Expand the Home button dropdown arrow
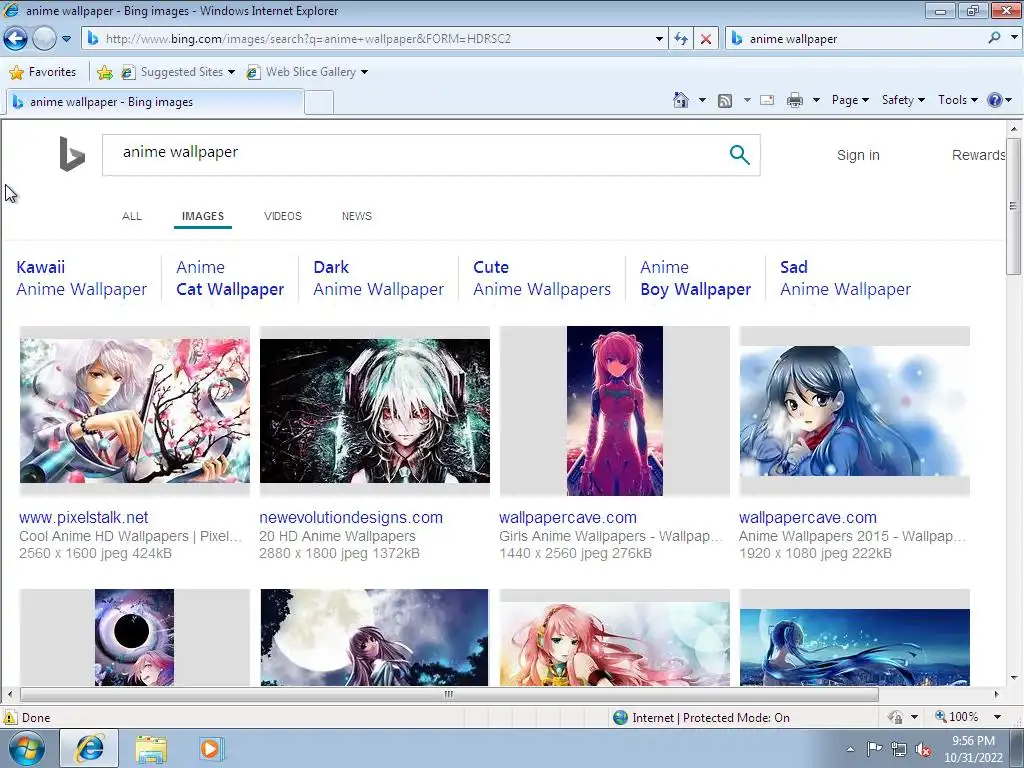Screen dimensions: 1024x768 click(x=702, y=100)
